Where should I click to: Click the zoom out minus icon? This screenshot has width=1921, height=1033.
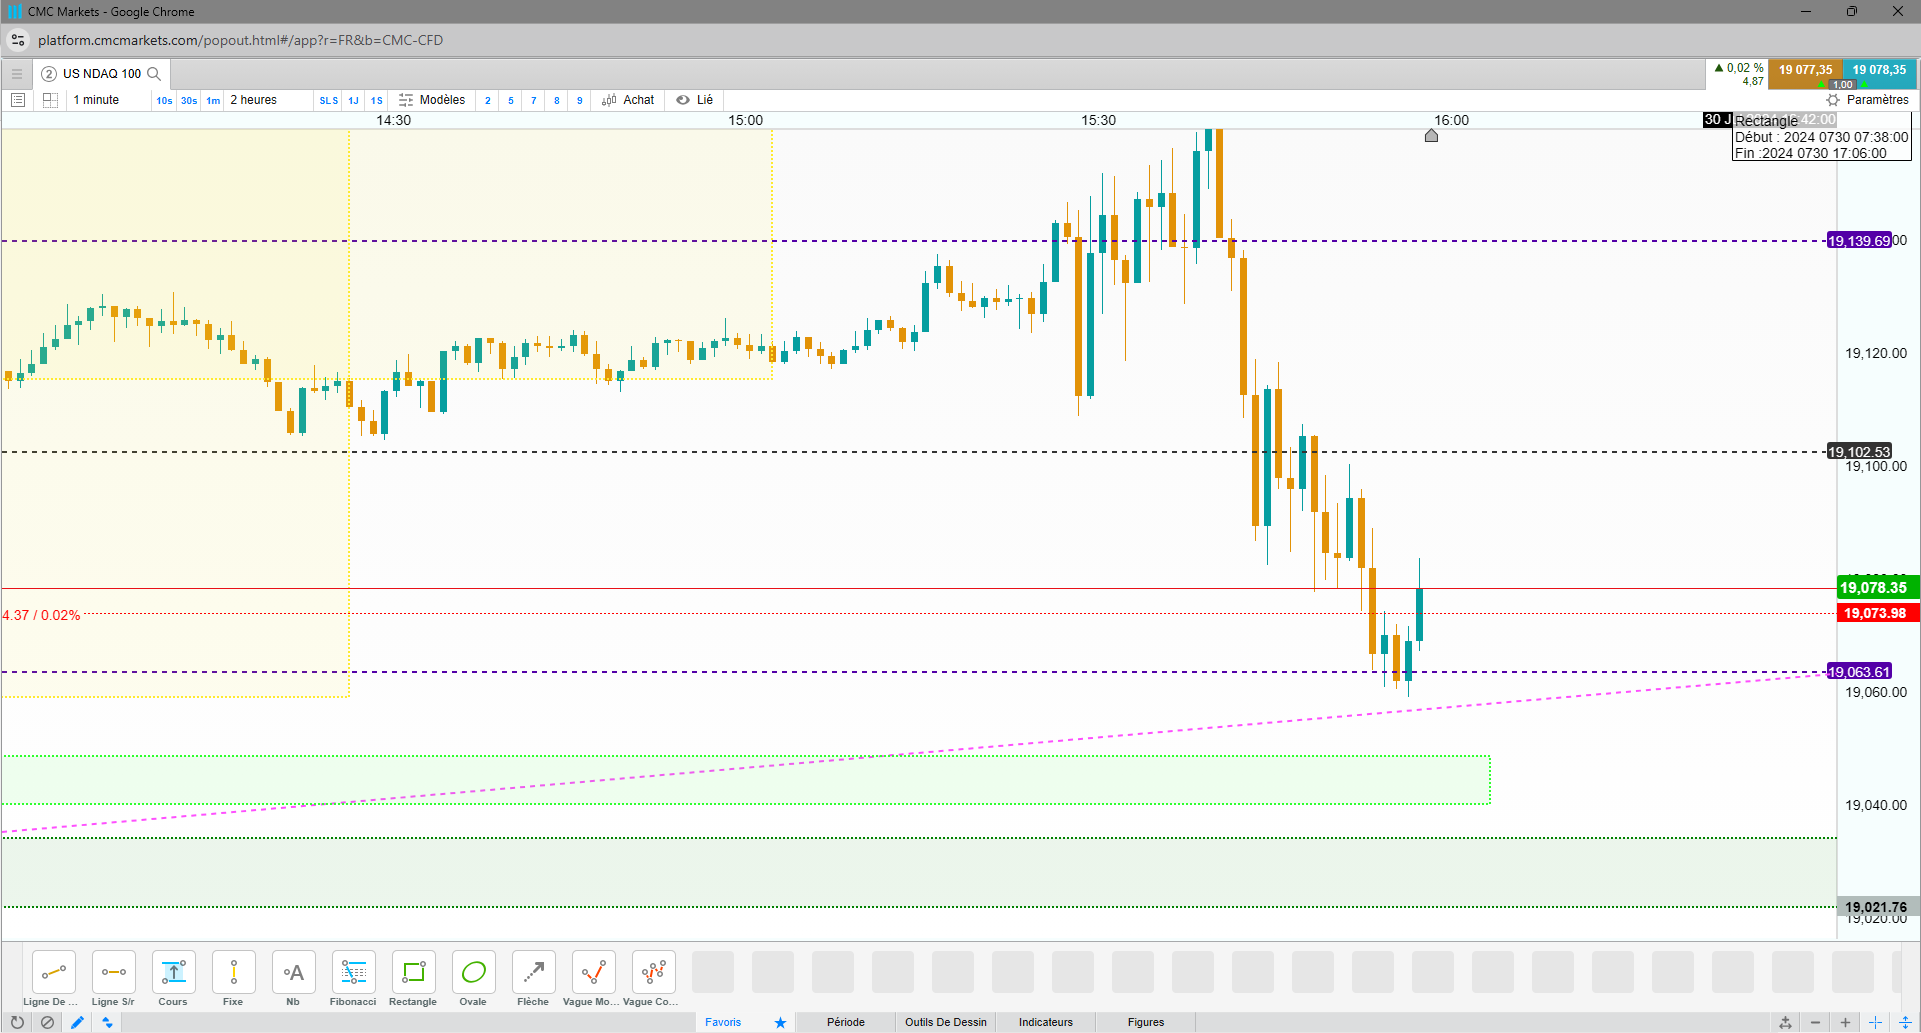(1815, 1022)
